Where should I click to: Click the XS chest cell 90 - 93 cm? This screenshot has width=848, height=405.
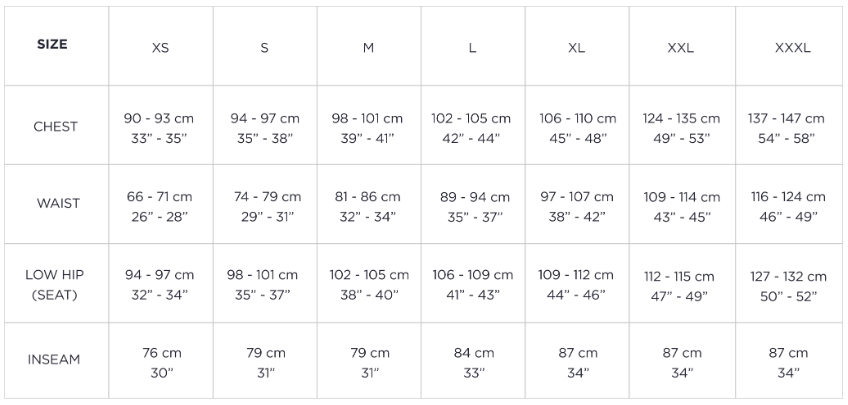click(160, 128)
